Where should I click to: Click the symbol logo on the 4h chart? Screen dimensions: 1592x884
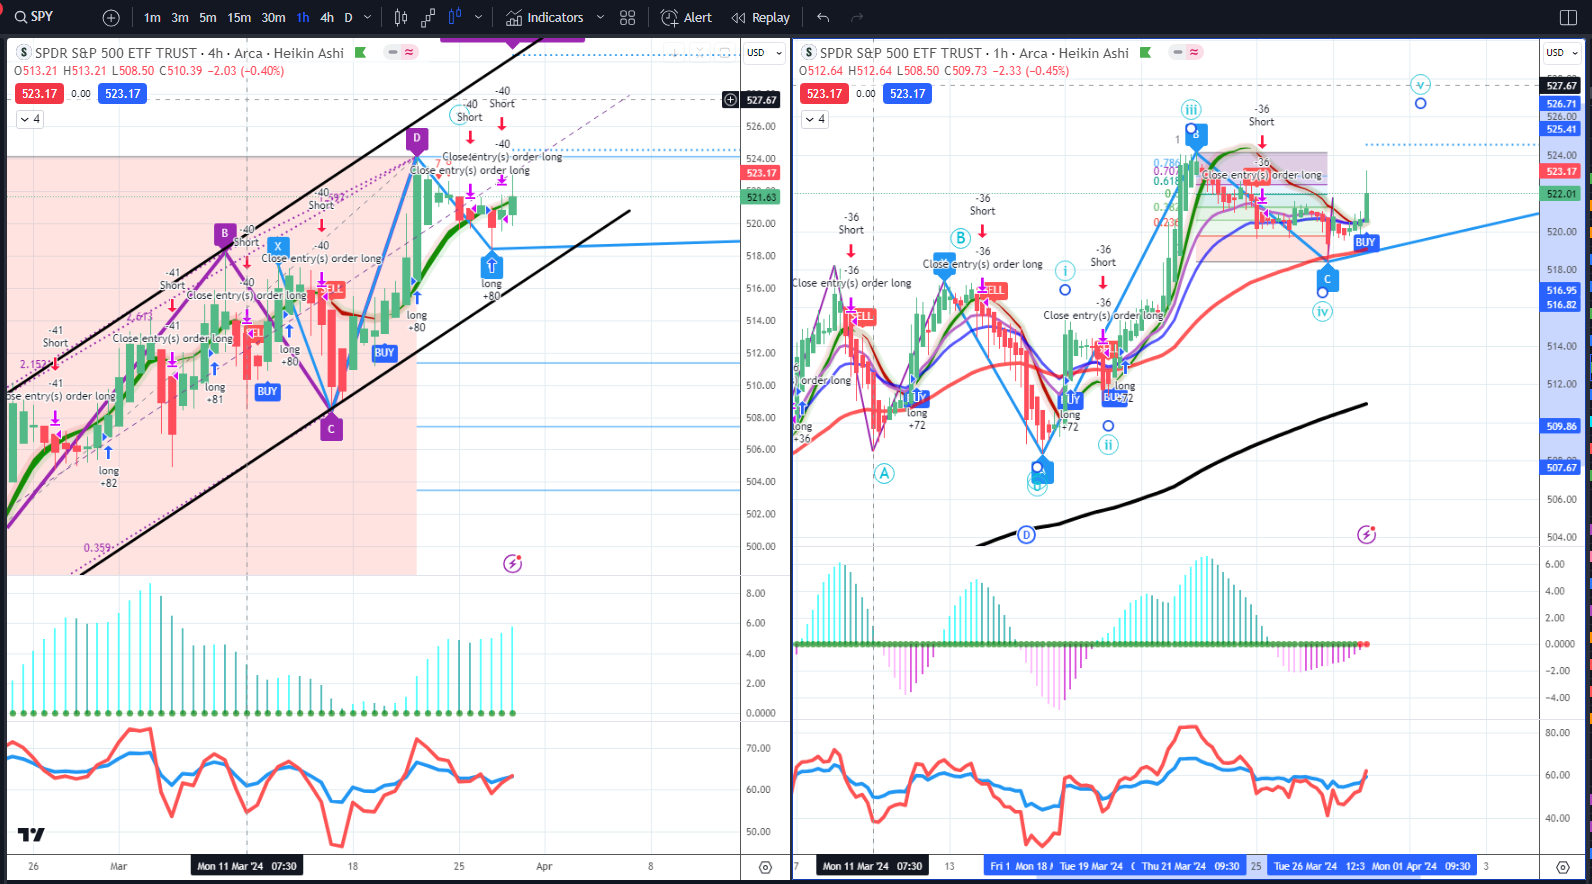coord(24,53)
